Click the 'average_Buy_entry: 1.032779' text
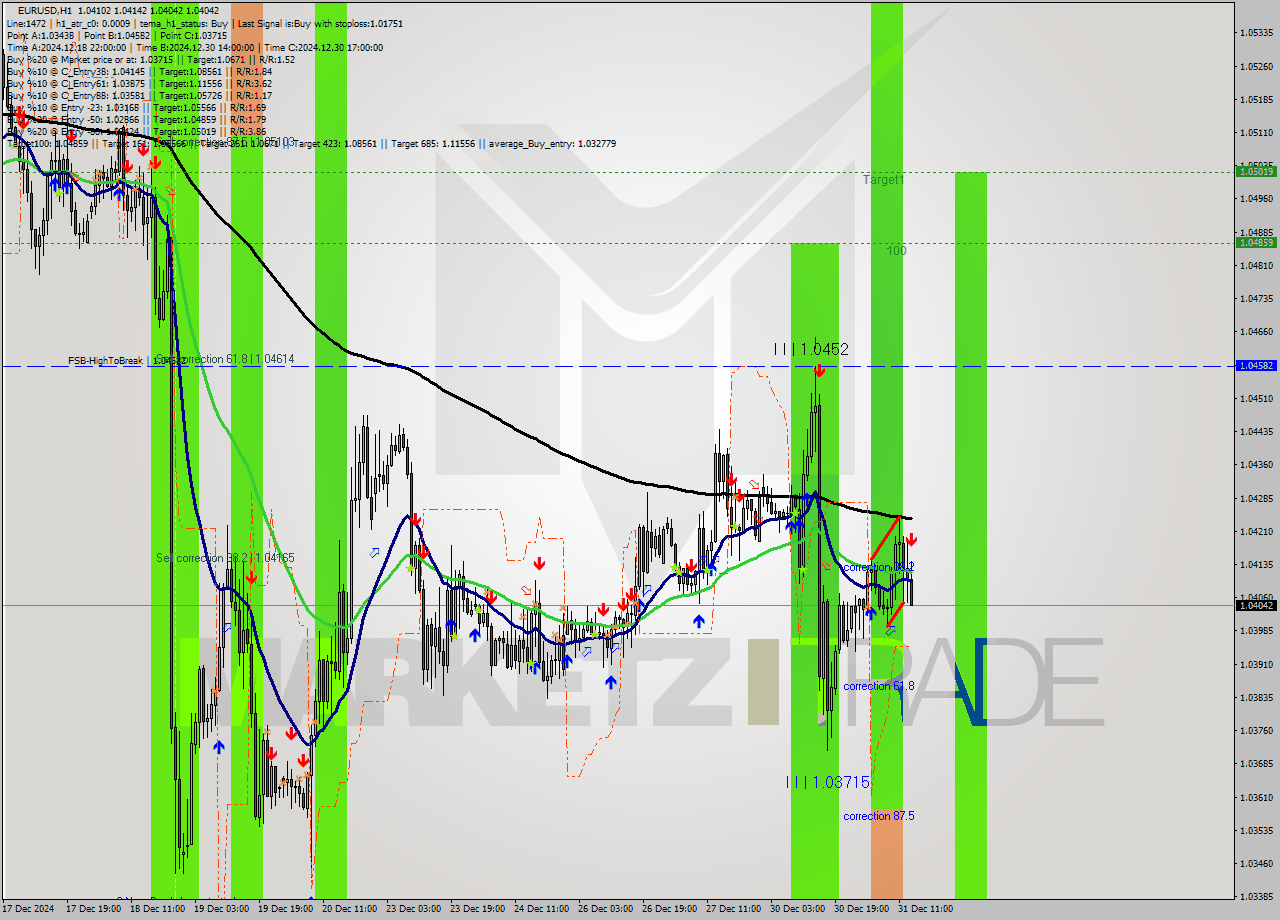 click(553, 143)
